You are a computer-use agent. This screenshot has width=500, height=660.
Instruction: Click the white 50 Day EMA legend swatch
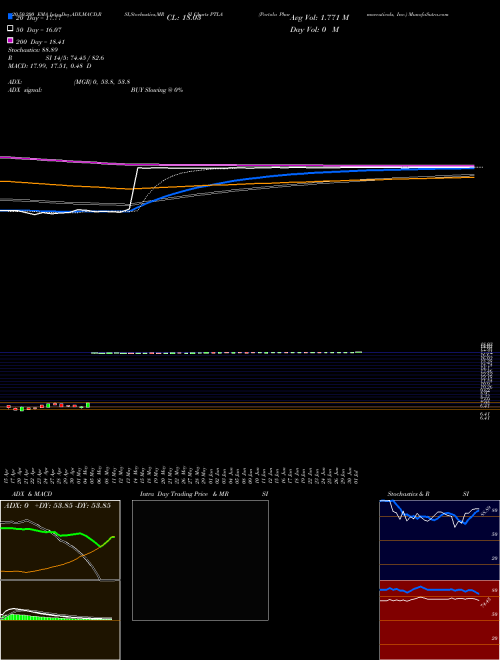click(10, 29)
